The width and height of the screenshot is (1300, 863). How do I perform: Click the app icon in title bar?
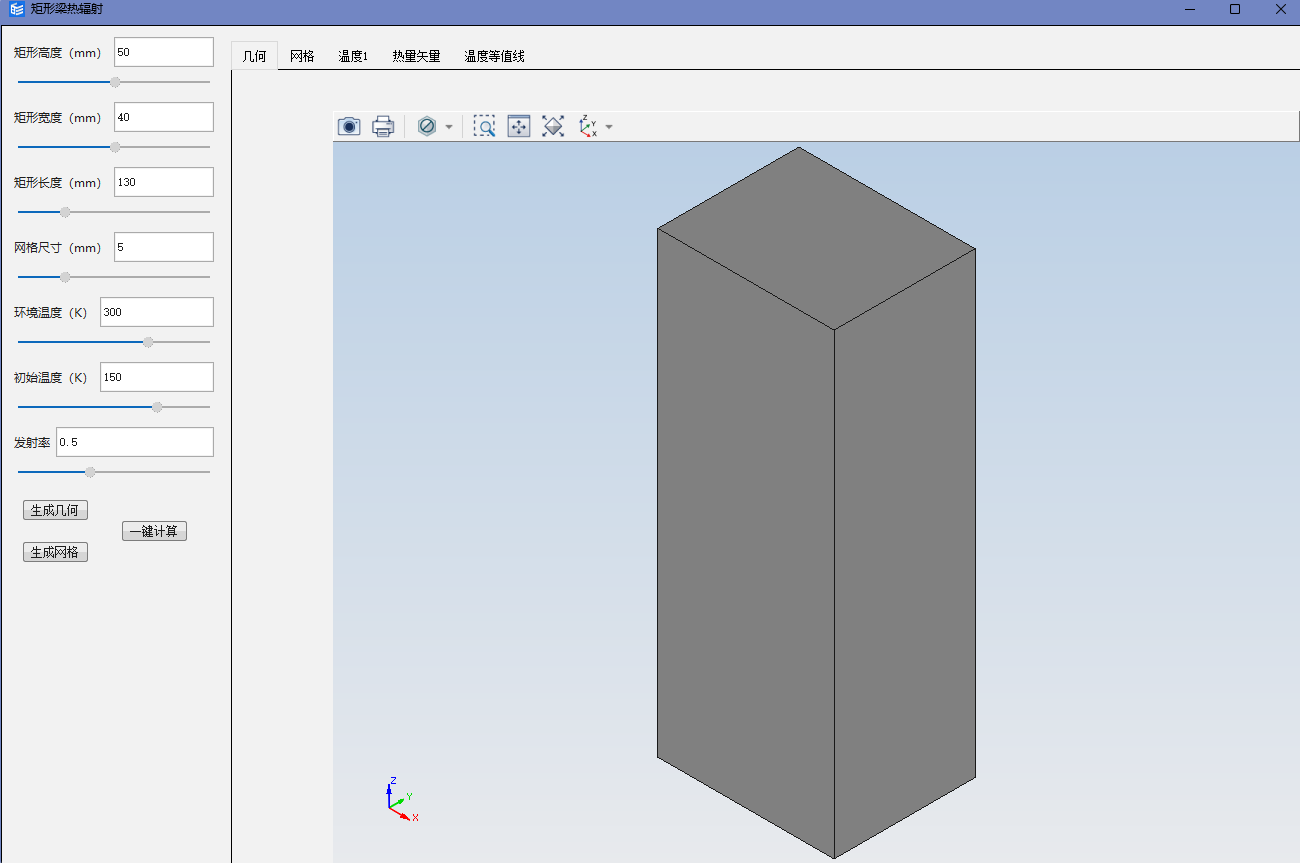click(x=16, y=9)
